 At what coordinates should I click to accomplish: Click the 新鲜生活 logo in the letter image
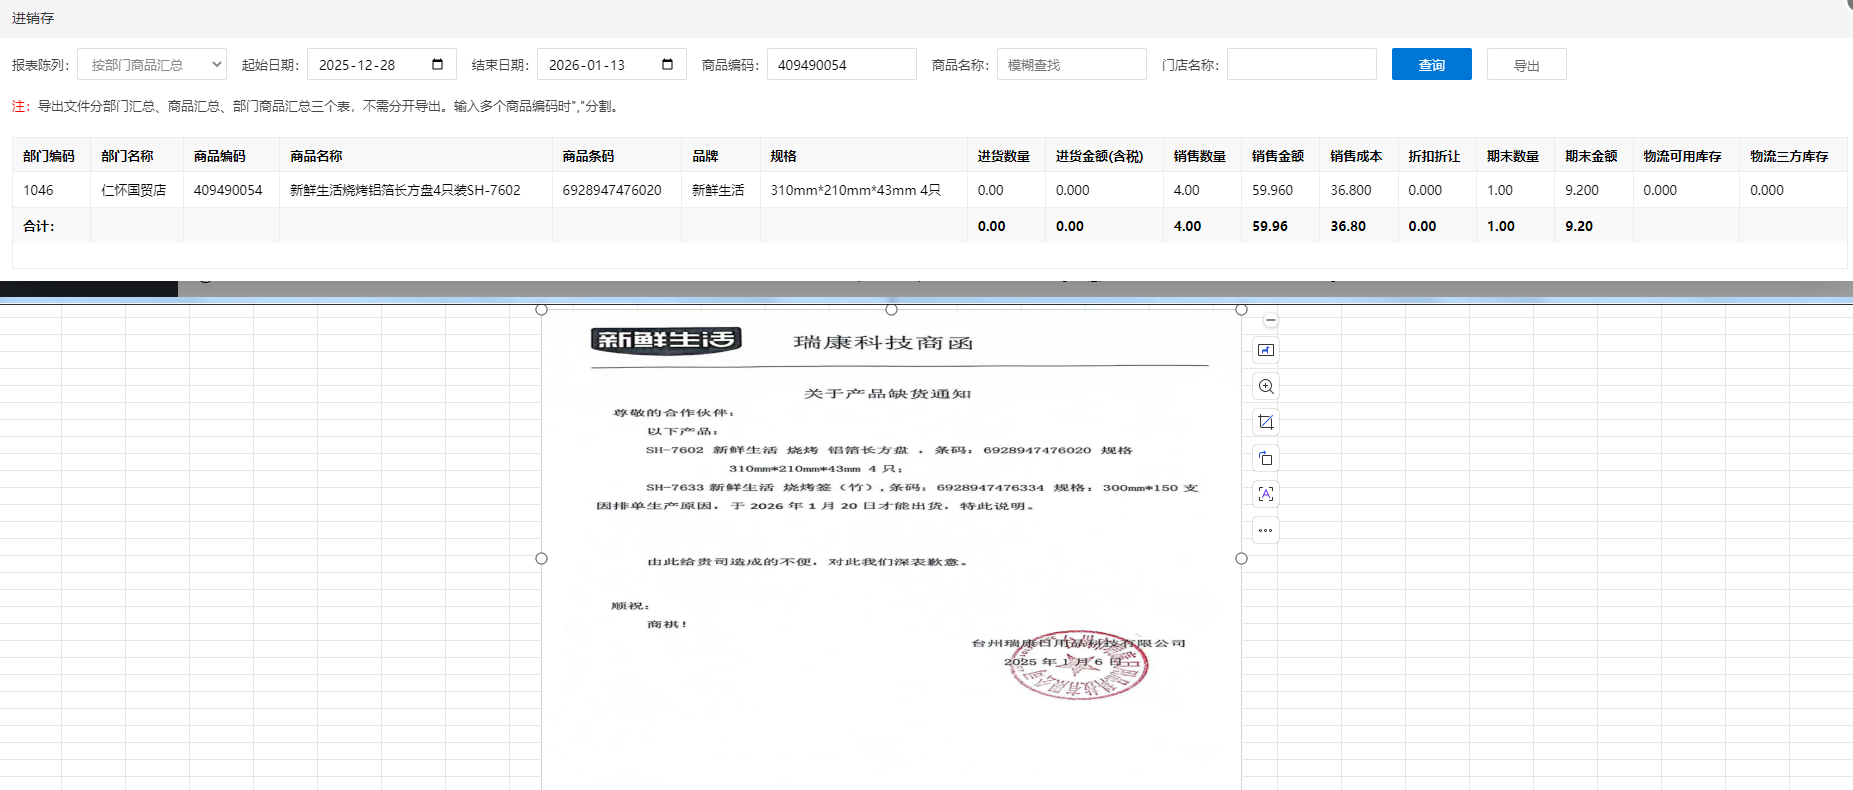pos(666,341)
